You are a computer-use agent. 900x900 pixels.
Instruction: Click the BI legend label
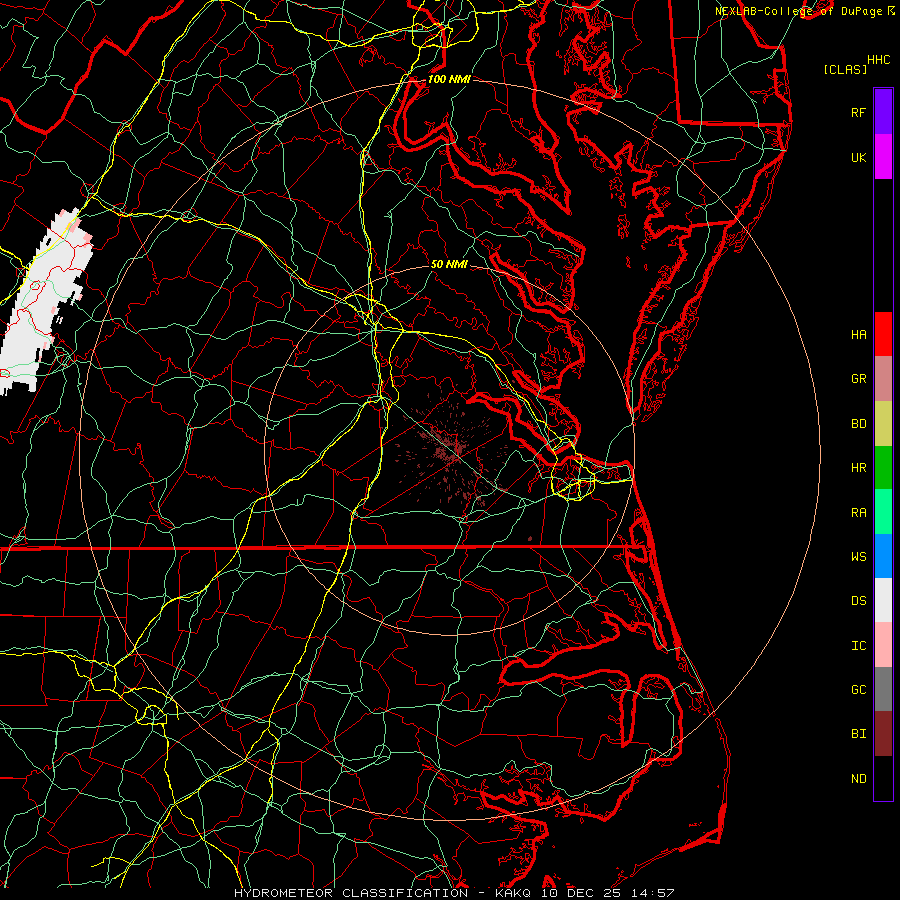(x=858, y=734)
